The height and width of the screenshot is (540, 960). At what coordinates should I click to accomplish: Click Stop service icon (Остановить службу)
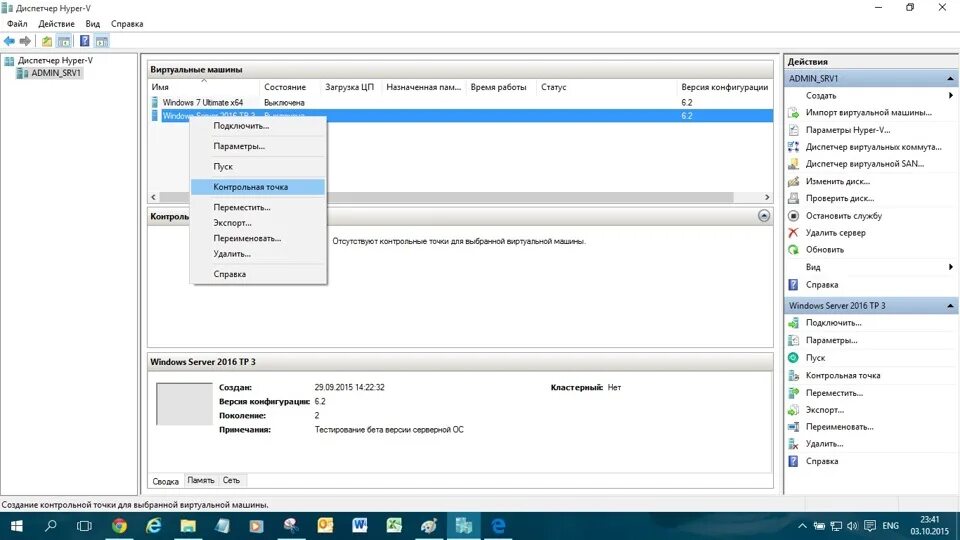tap(793, 216)
